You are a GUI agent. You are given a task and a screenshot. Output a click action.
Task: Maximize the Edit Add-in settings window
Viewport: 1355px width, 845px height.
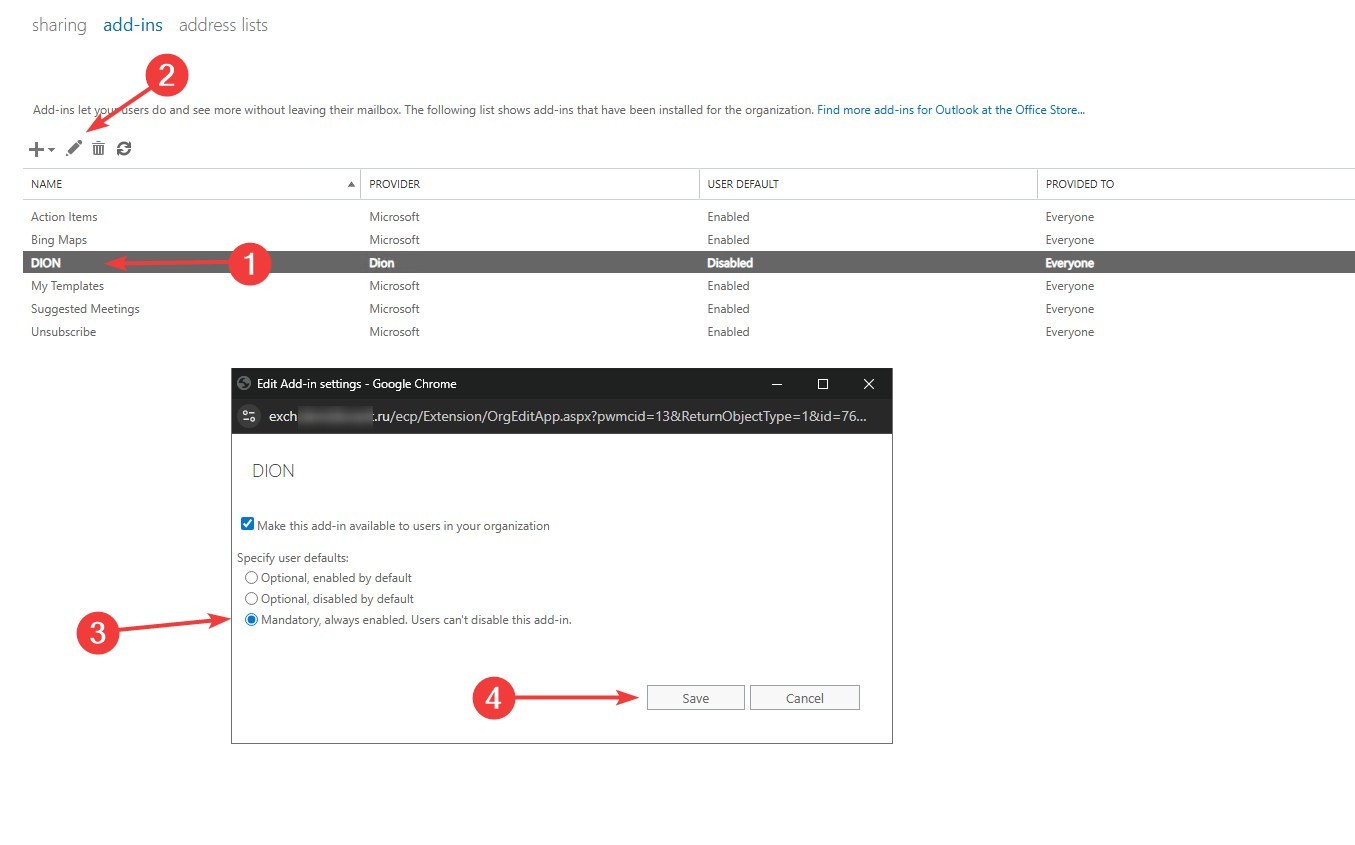click(823, 384)
